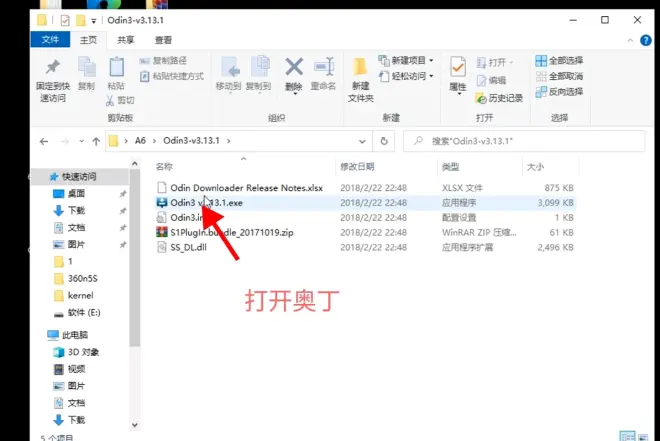Click the Up one level arrow
The image size is (660, 441).
point(96,141)
